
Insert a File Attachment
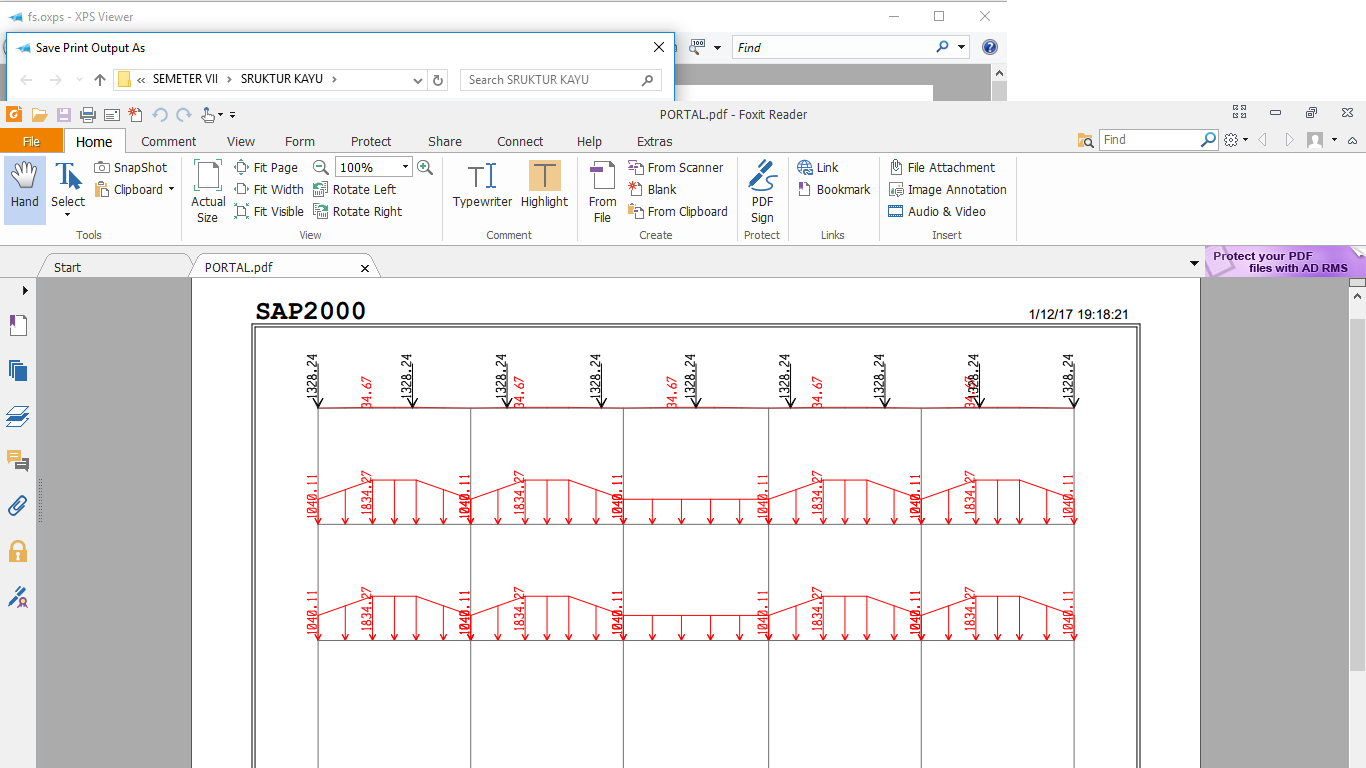point(941,168)
